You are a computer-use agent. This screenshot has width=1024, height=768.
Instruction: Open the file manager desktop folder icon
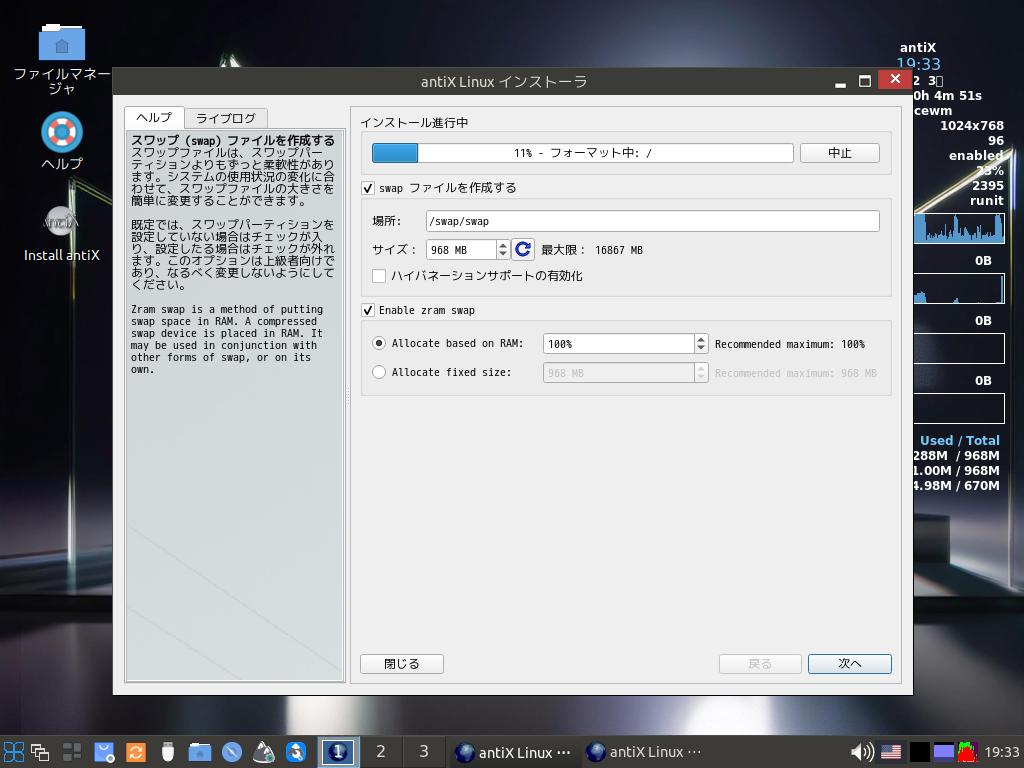click(62, 43)
